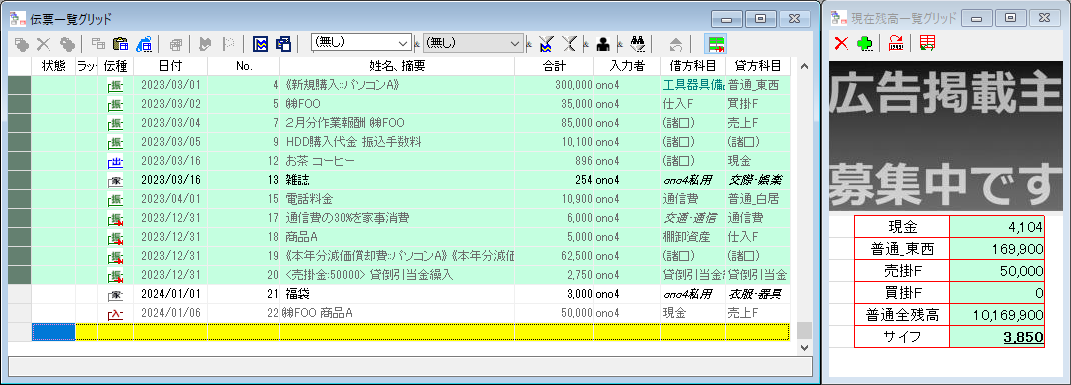Image resolution: width=1071 pixels, height=385 pixels.
Task: Click the 姓名、摘要 column header
Action: coord(397,66)
